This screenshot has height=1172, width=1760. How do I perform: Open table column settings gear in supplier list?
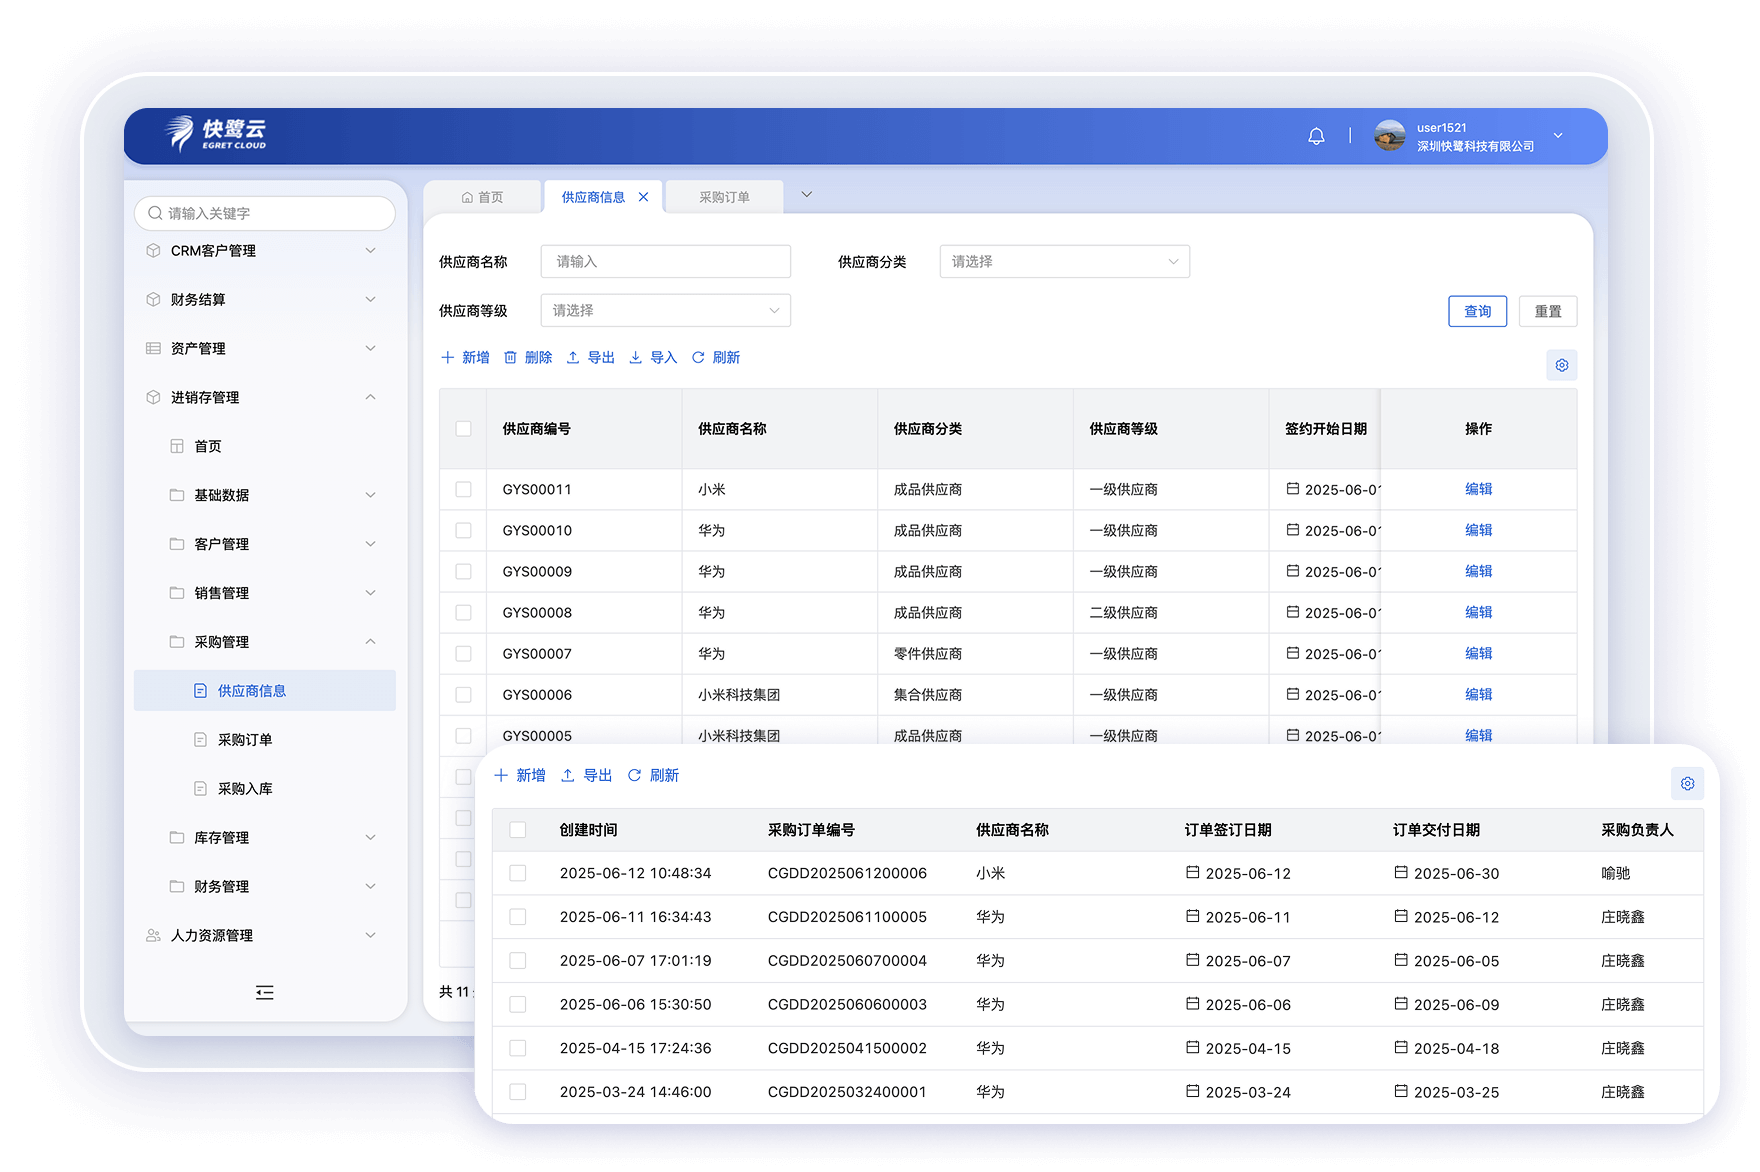click(1561, 365)
